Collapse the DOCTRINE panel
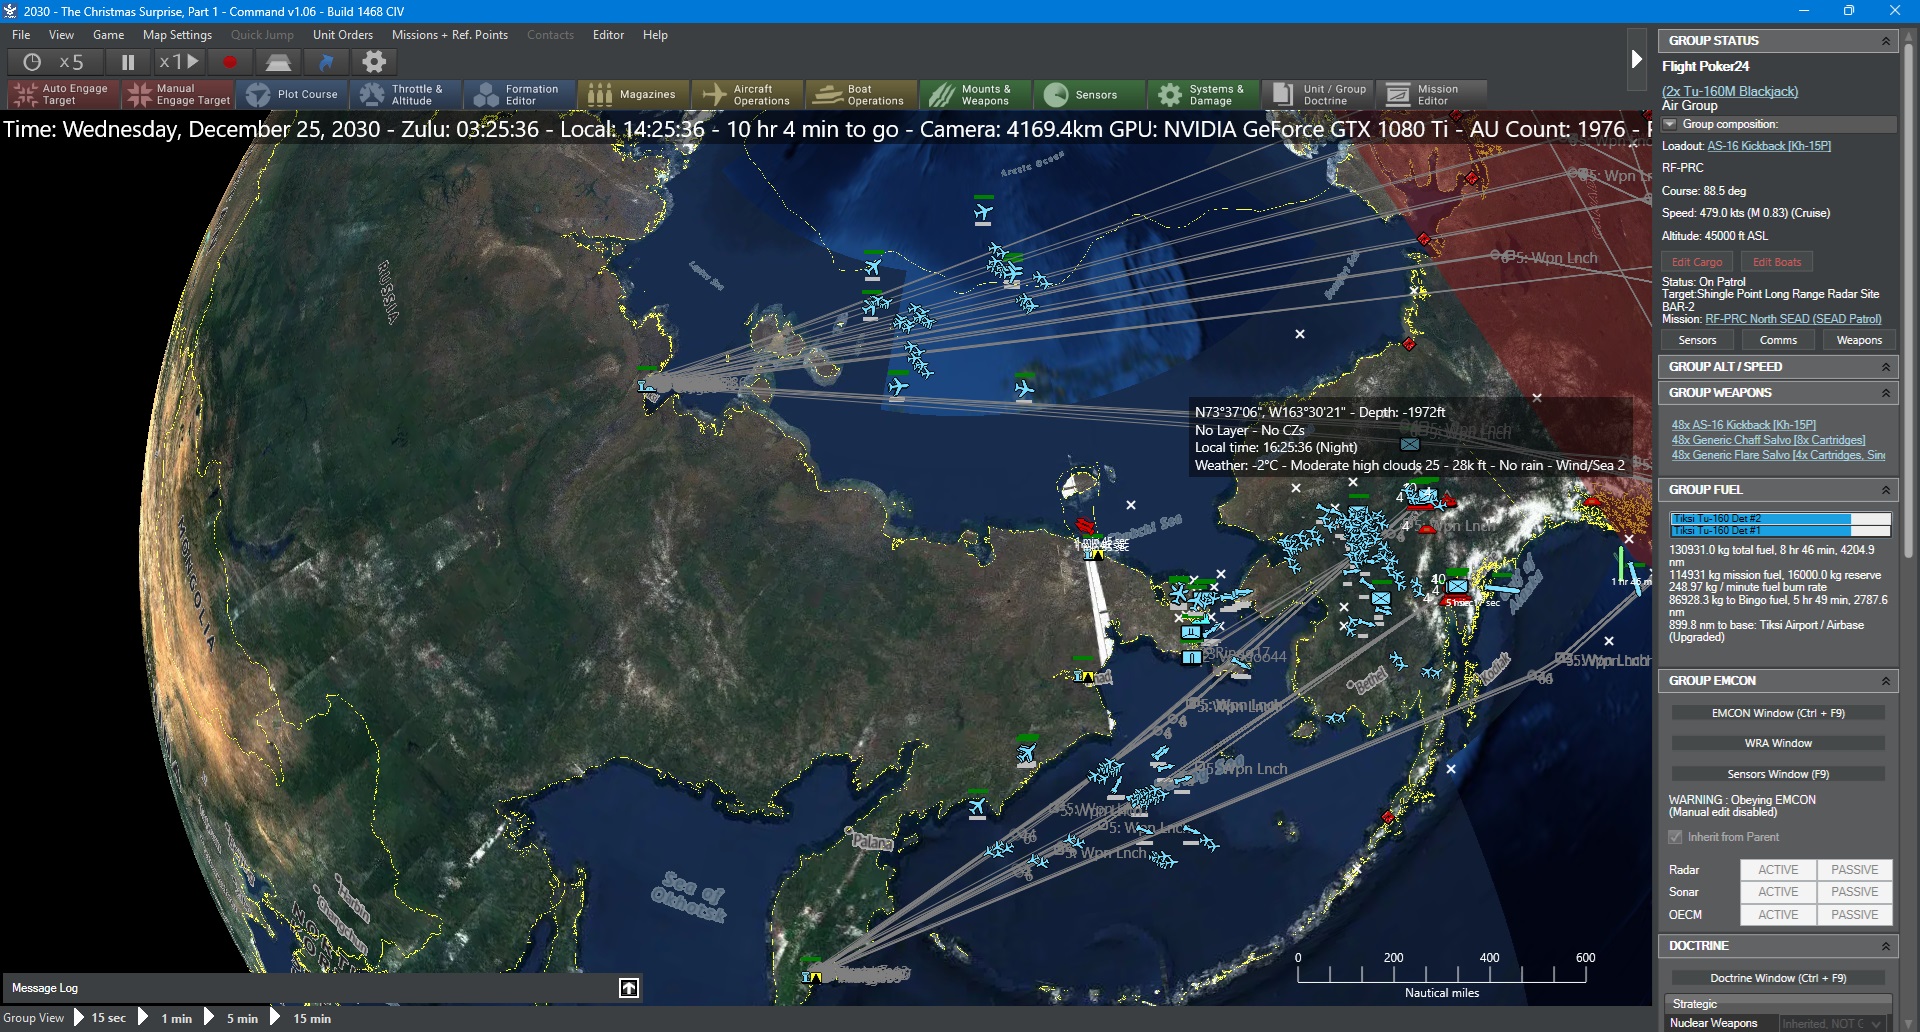 coord(1885,946)
